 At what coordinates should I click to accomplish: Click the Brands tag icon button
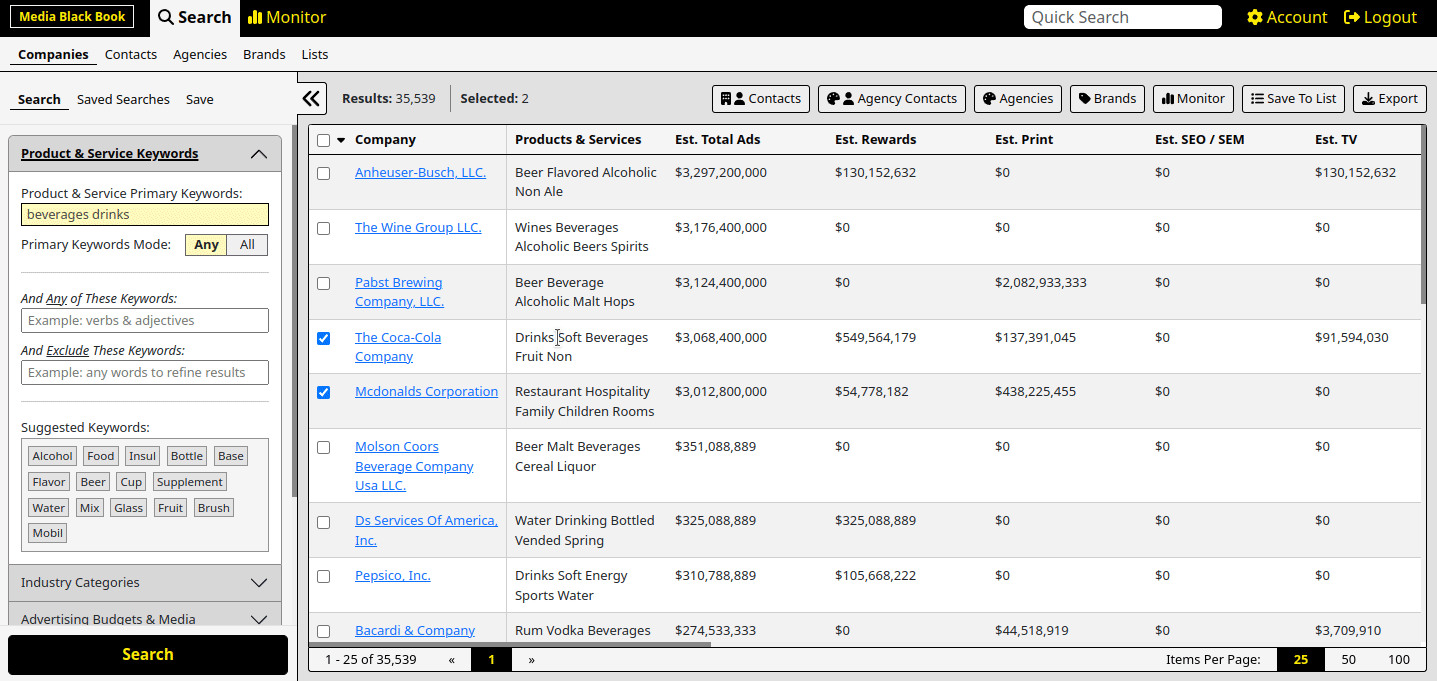tap(1106, 99)
